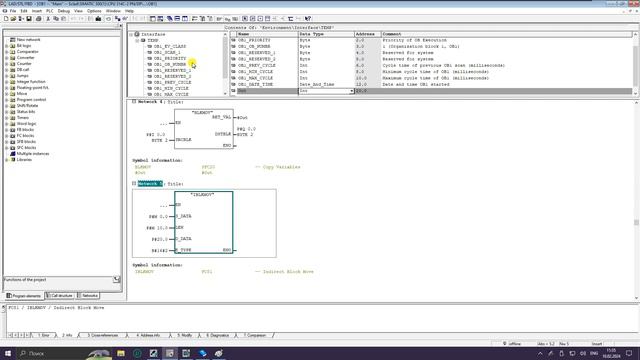Click the Cut scissors icon
Viewport: 640px width, 360px height.
[x=48, y=19]
